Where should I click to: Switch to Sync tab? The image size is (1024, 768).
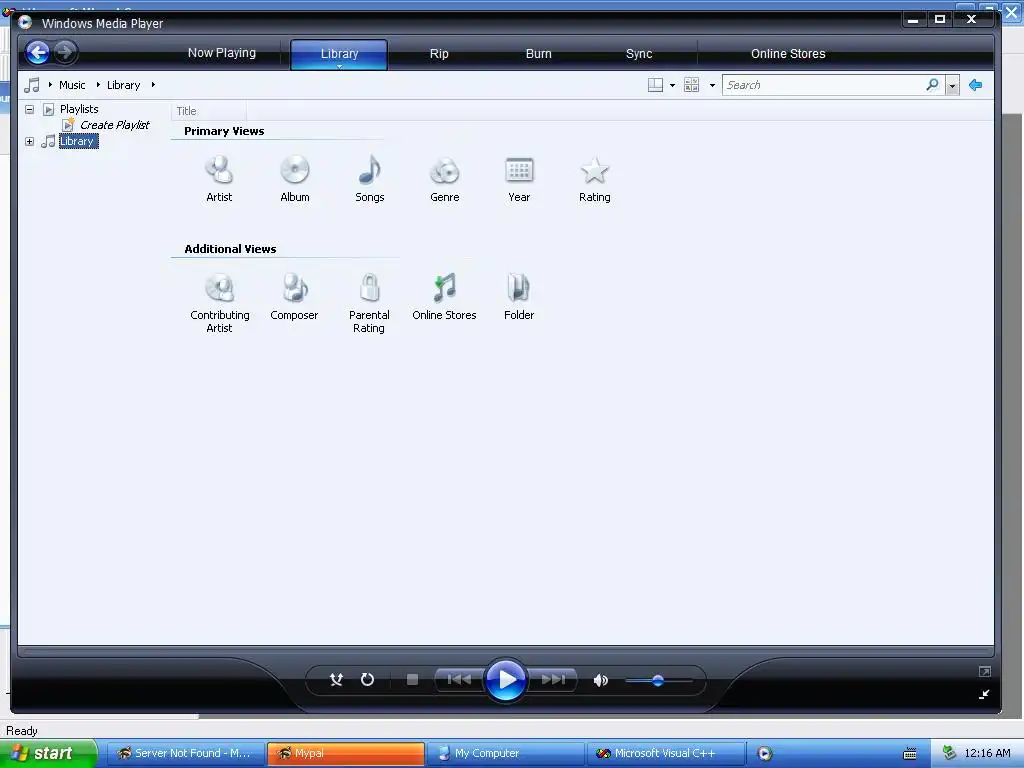(x=639, y=54)
